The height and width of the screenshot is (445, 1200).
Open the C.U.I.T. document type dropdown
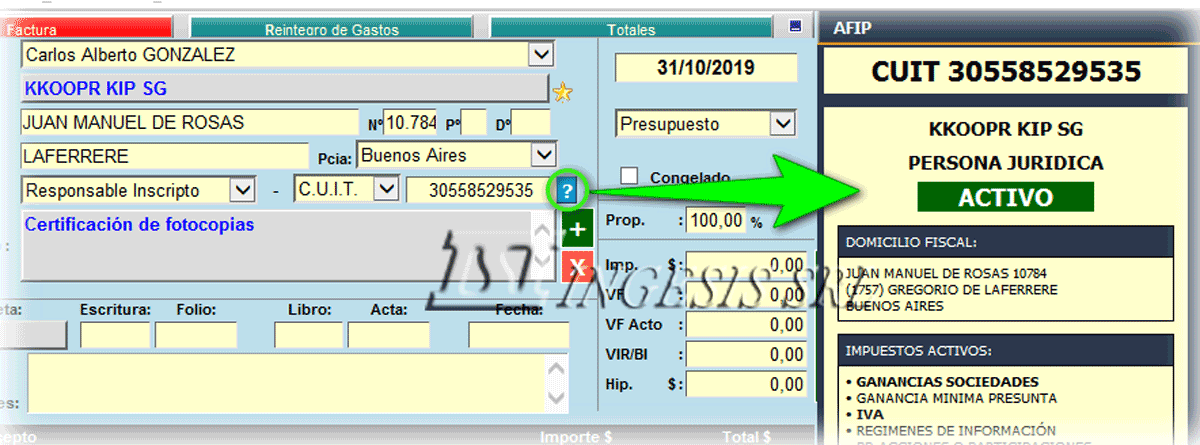click(384, 189)
